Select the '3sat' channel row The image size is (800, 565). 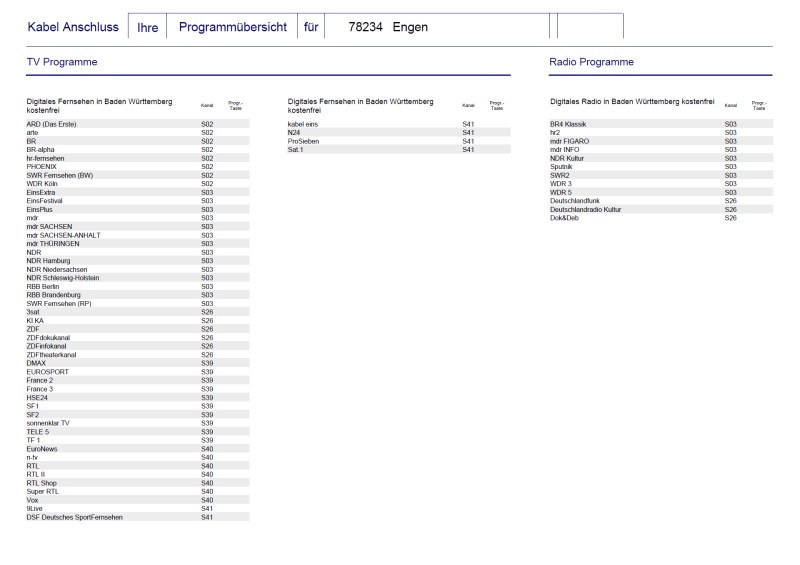click(x=138, y=312)
